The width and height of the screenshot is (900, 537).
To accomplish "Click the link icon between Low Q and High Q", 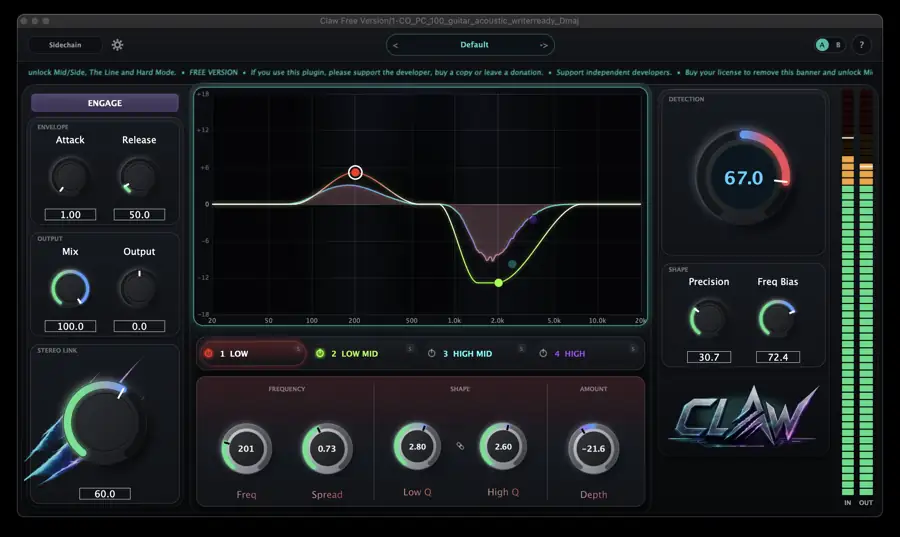I will 460,446.
